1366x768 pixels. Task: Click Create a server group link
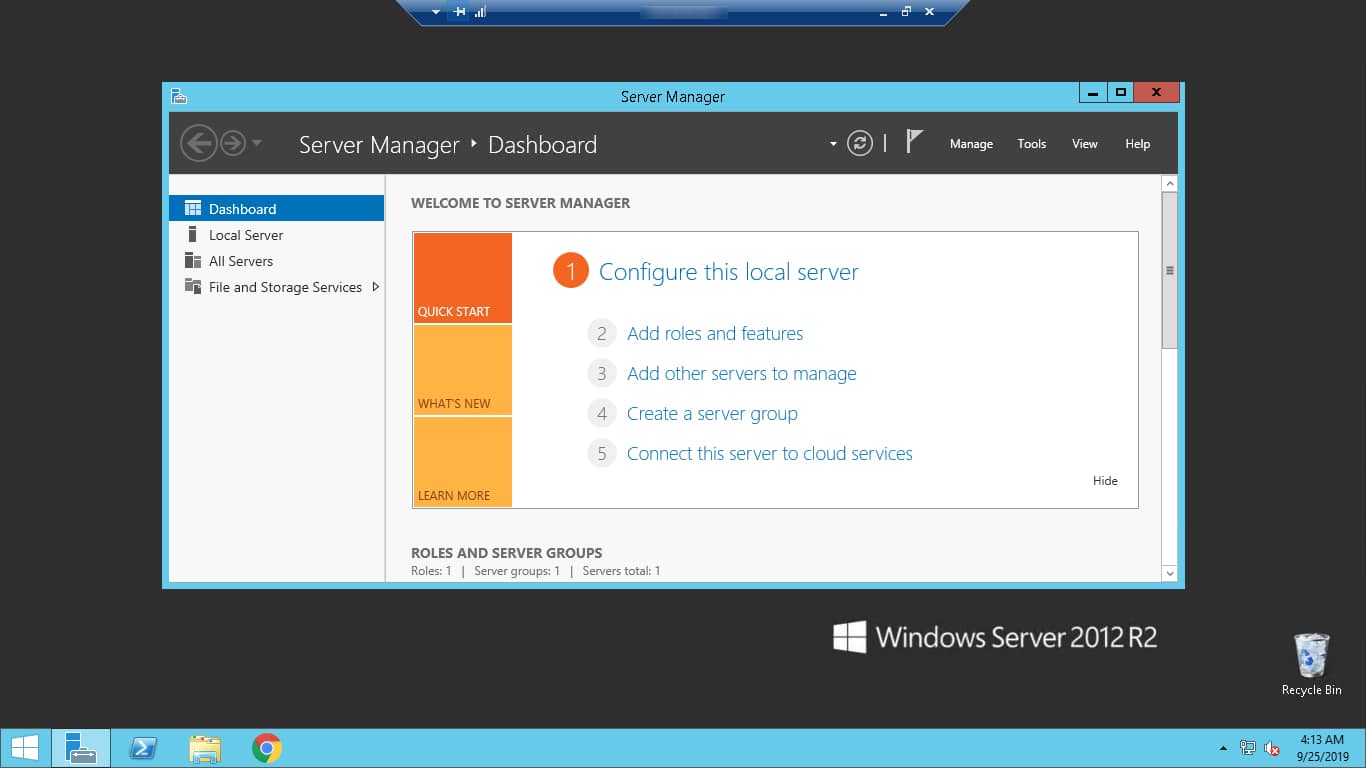[x=712, y=414]
